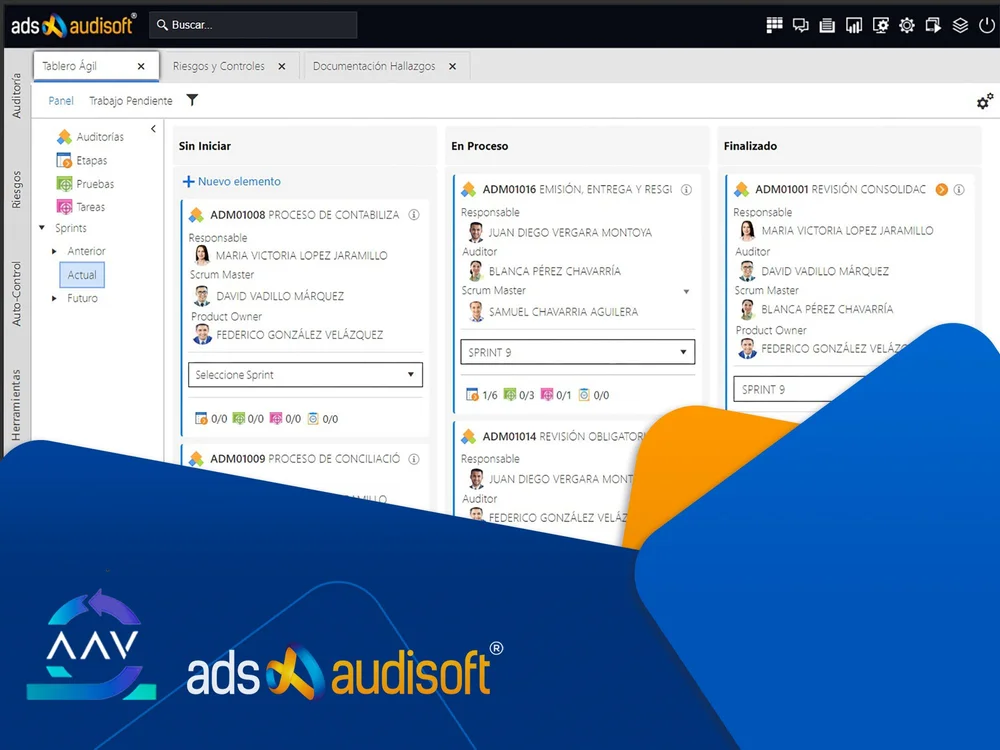1000x750 pixels.
Task: Open the Auditoría vertical sidebar tab
Action: point(17,95)
